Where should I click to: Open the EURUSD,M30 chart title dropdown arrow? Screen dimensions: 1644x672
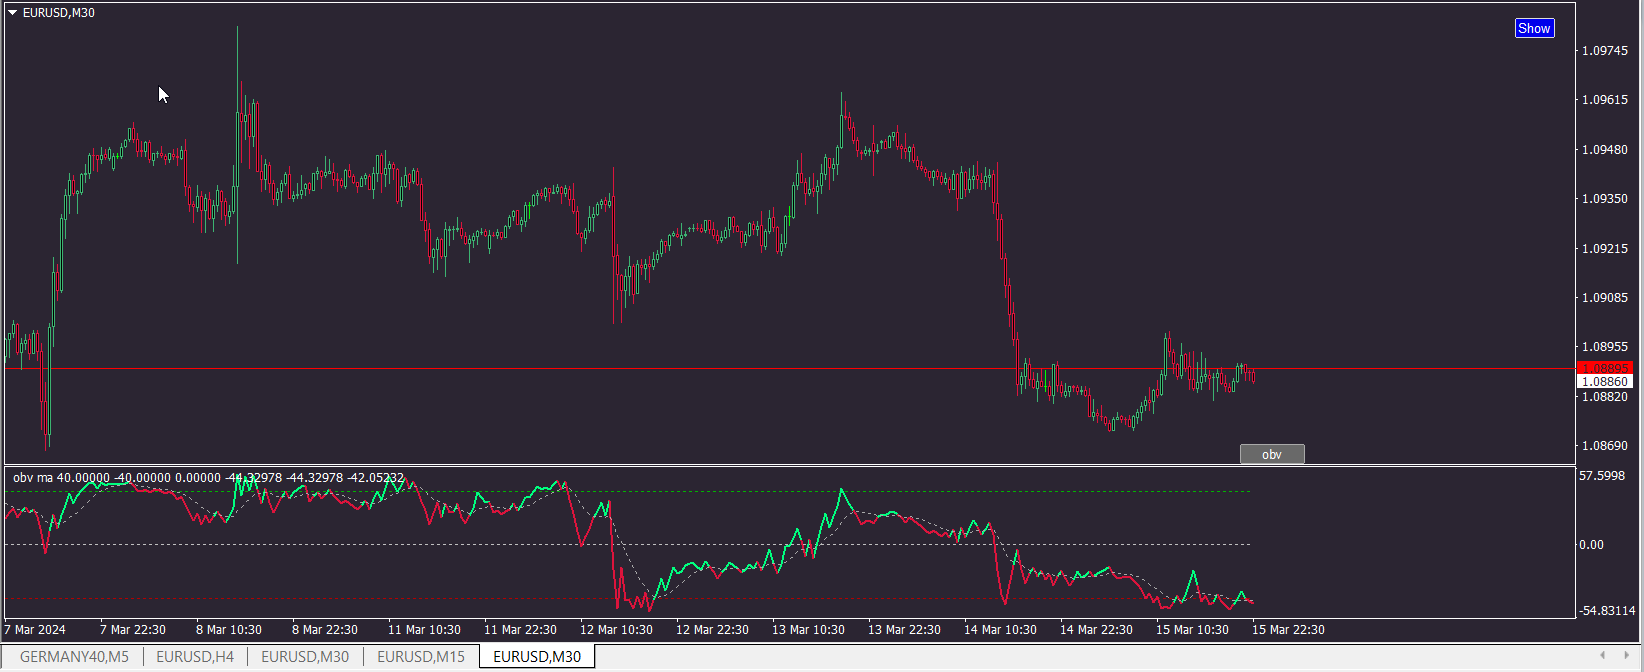[13, 13]
